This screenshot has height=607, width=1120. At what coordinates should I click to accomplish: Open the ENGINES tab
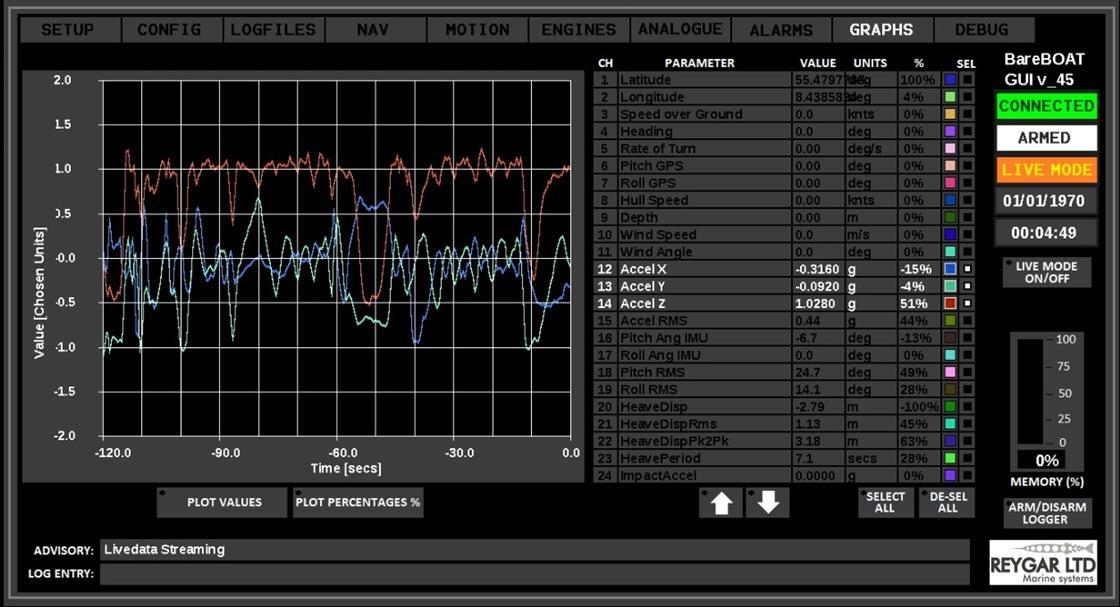(x=578, y=29)
